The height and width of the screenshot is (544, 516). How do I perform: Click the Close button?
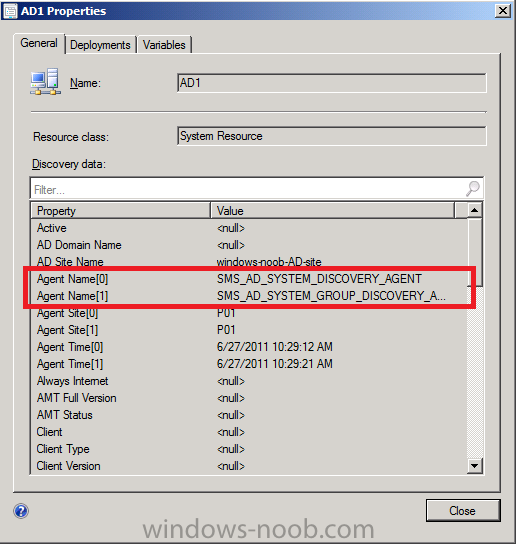[463, 511]
